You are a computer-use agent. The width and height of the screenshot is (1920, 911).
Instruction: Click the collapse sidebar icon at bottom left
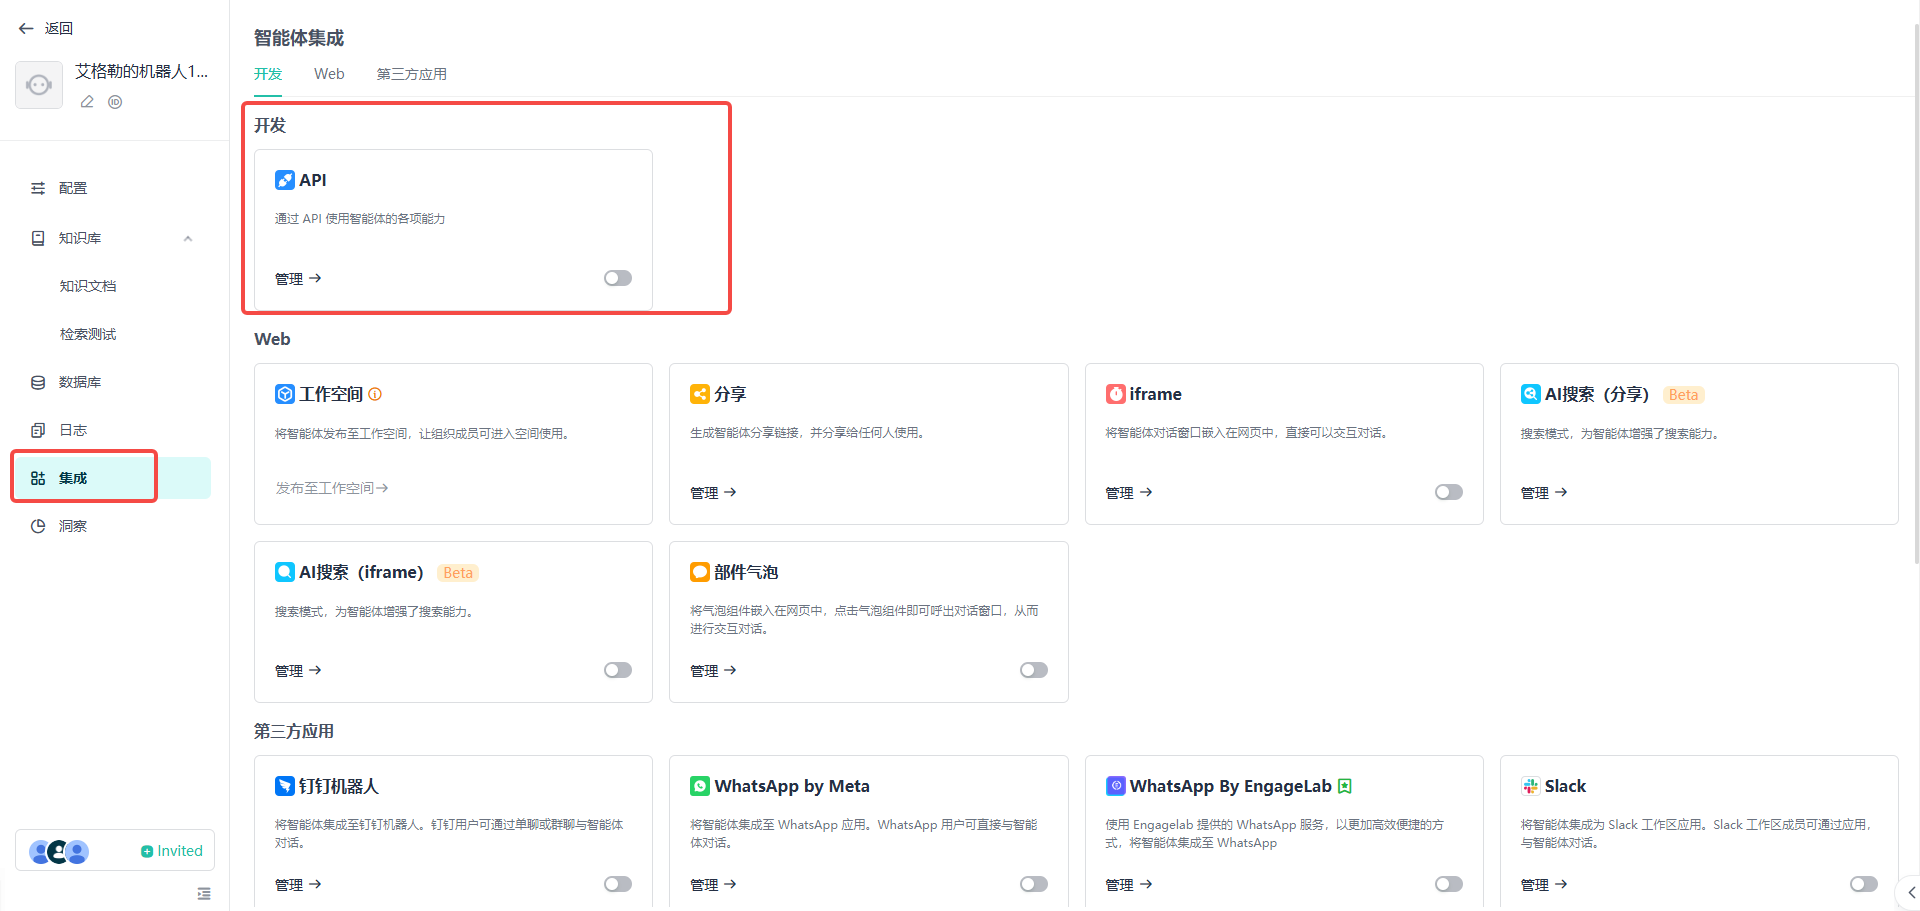pos(204,893)
